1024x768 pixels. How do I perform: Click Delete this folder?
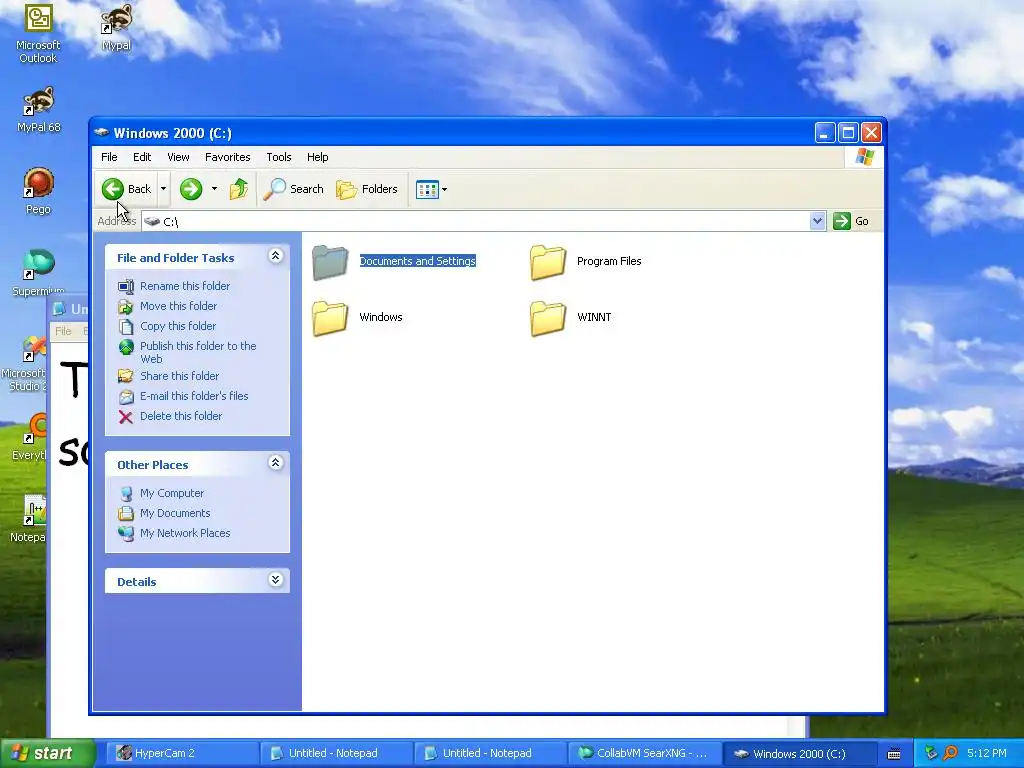point(181,416)
